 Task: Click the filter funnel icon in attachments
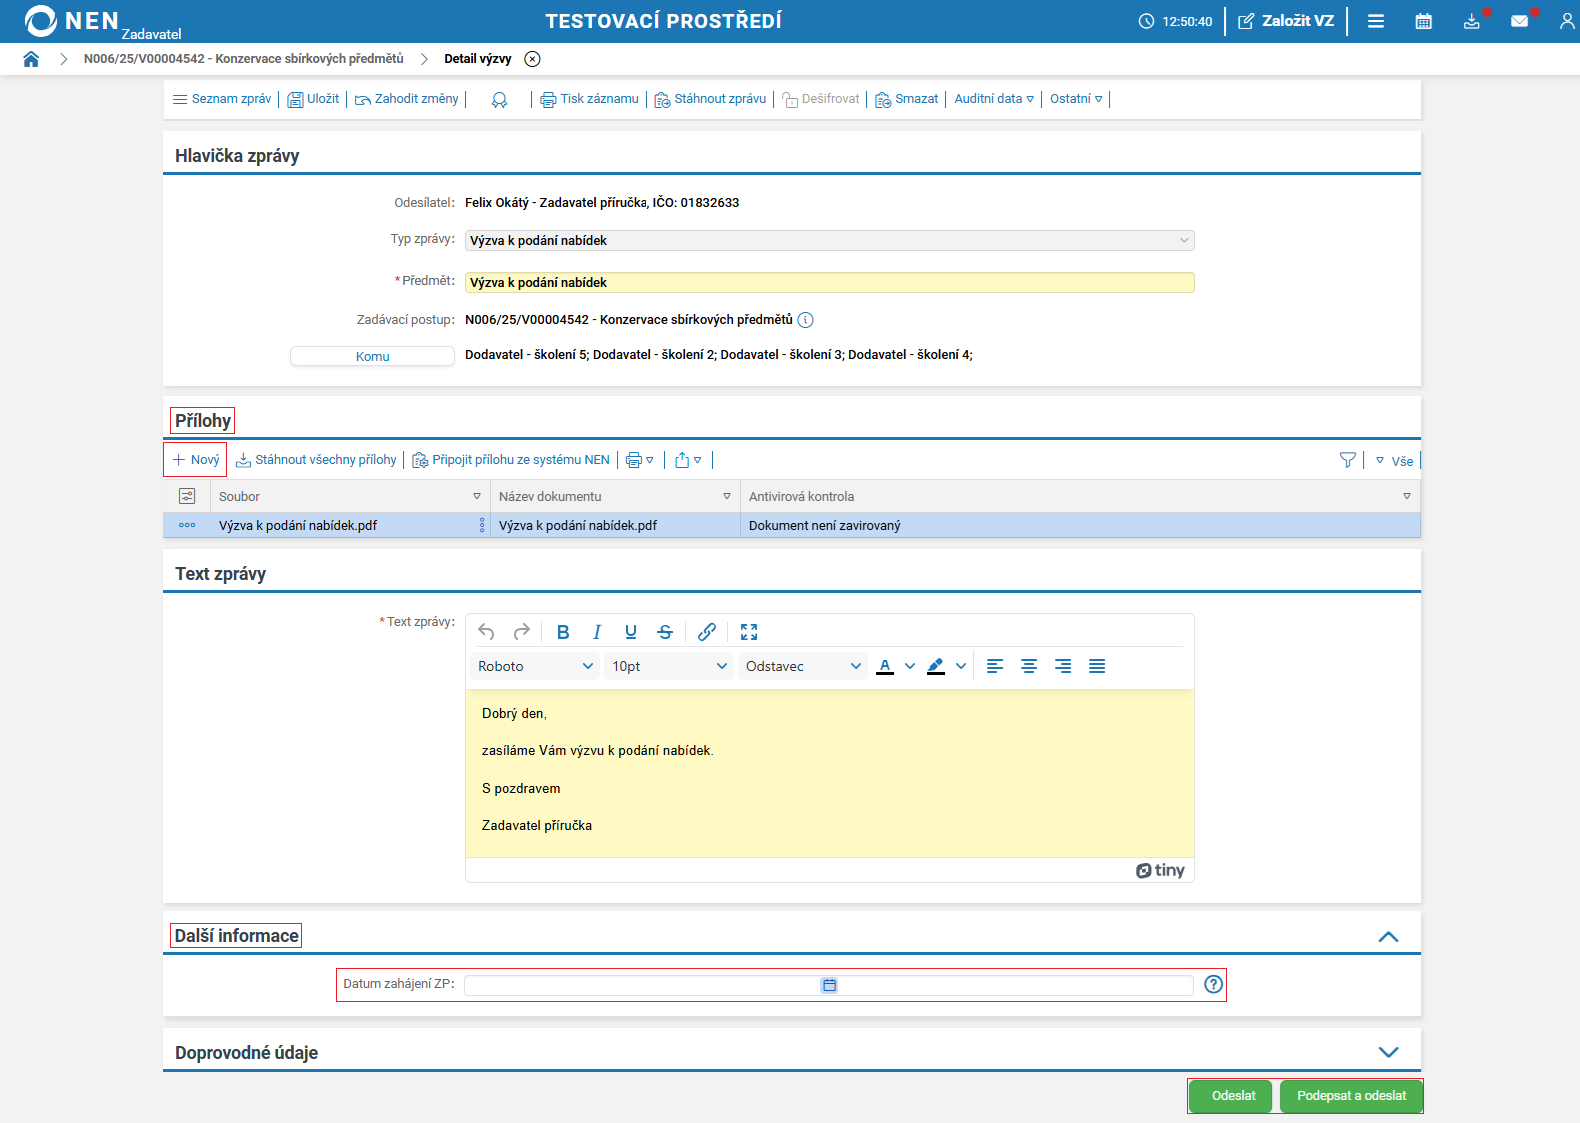click(1347, 460)
